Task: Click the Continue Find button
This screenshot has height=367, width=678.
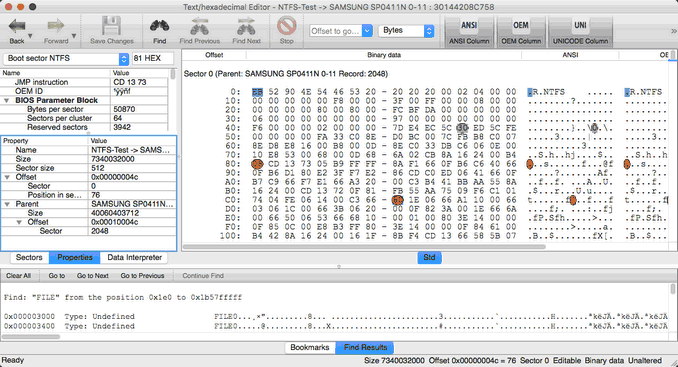Action: tap(203, 276)
